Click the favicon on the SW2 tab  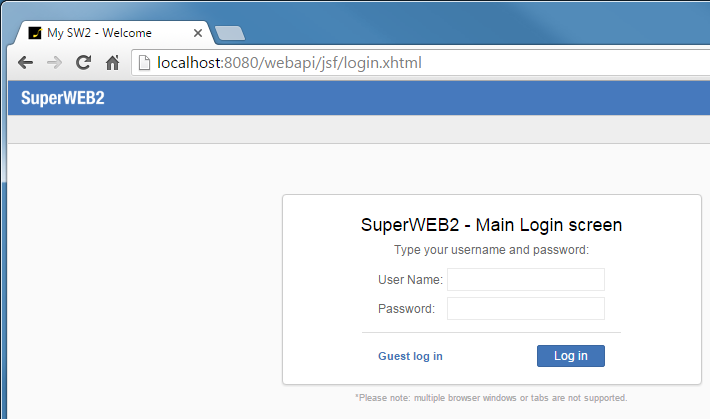coord(35,33)
